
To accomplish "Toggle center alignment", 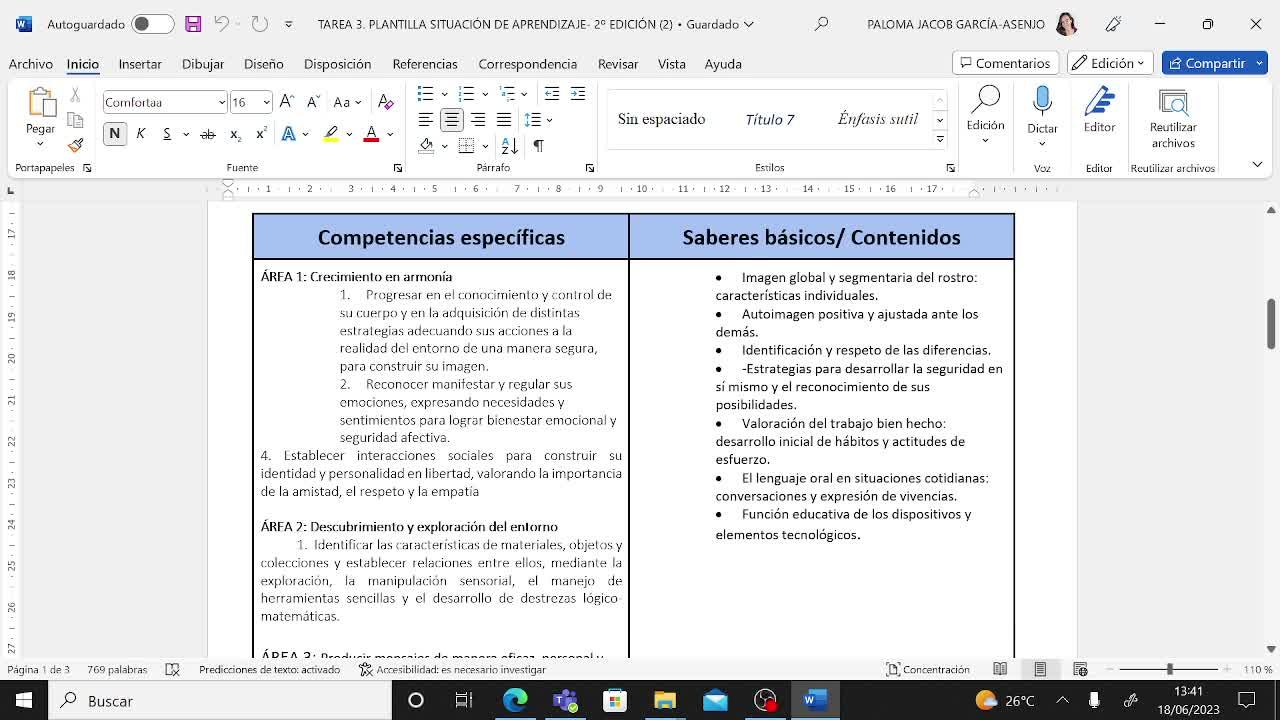I will tap(452, 120).
